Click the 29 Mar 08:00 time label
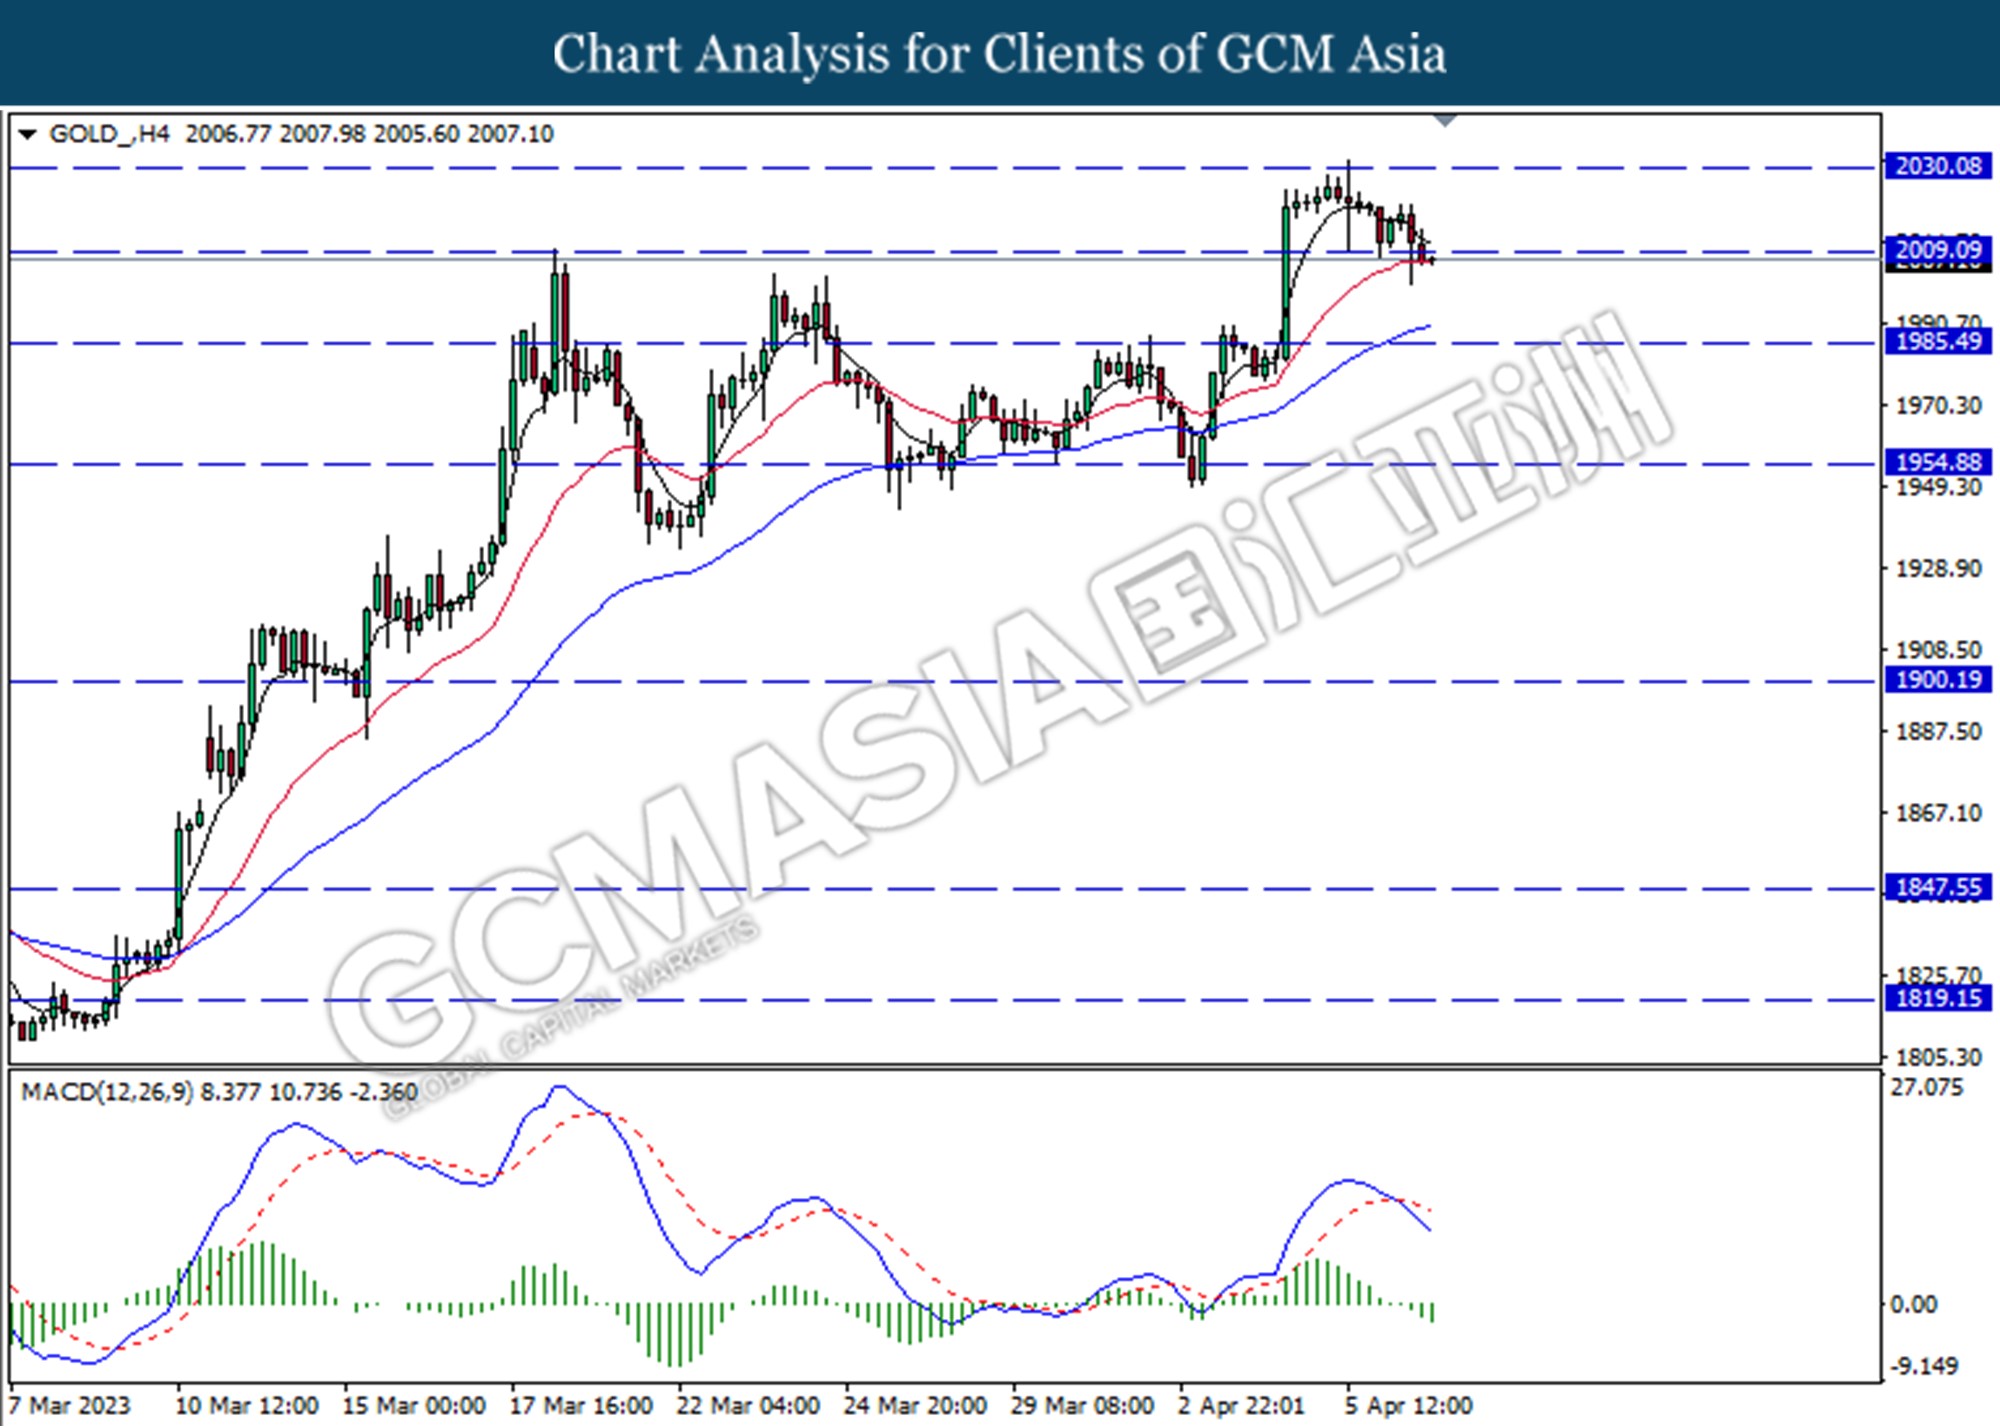Viewport: 2000px width, 1428px height. pos(1082,1406)
